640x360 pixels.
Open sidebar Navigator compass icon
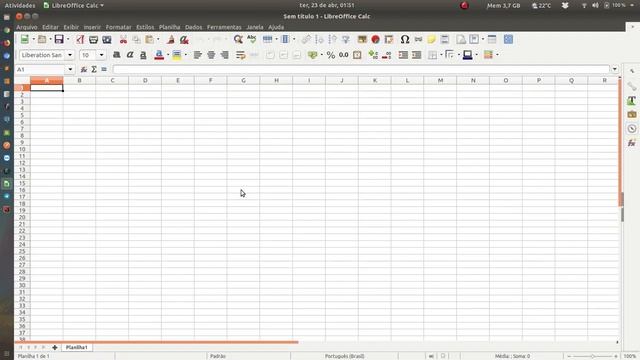(x=632, y=129)
